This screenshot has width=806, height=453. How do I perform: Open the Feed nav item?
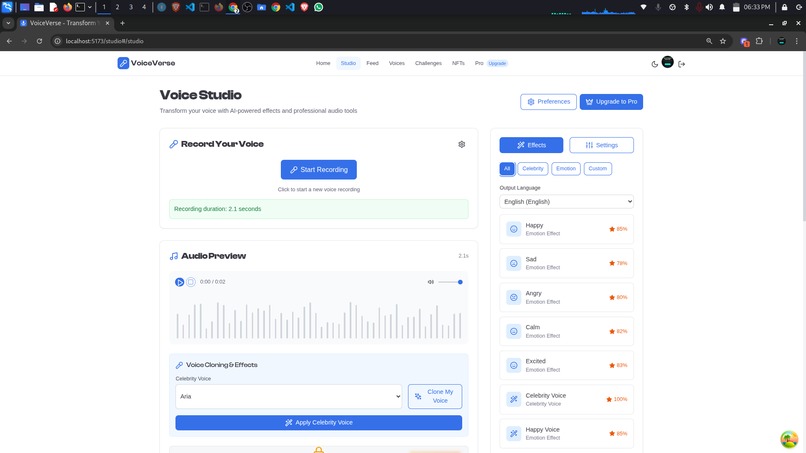pyautogui.click(x=372, y=63)
